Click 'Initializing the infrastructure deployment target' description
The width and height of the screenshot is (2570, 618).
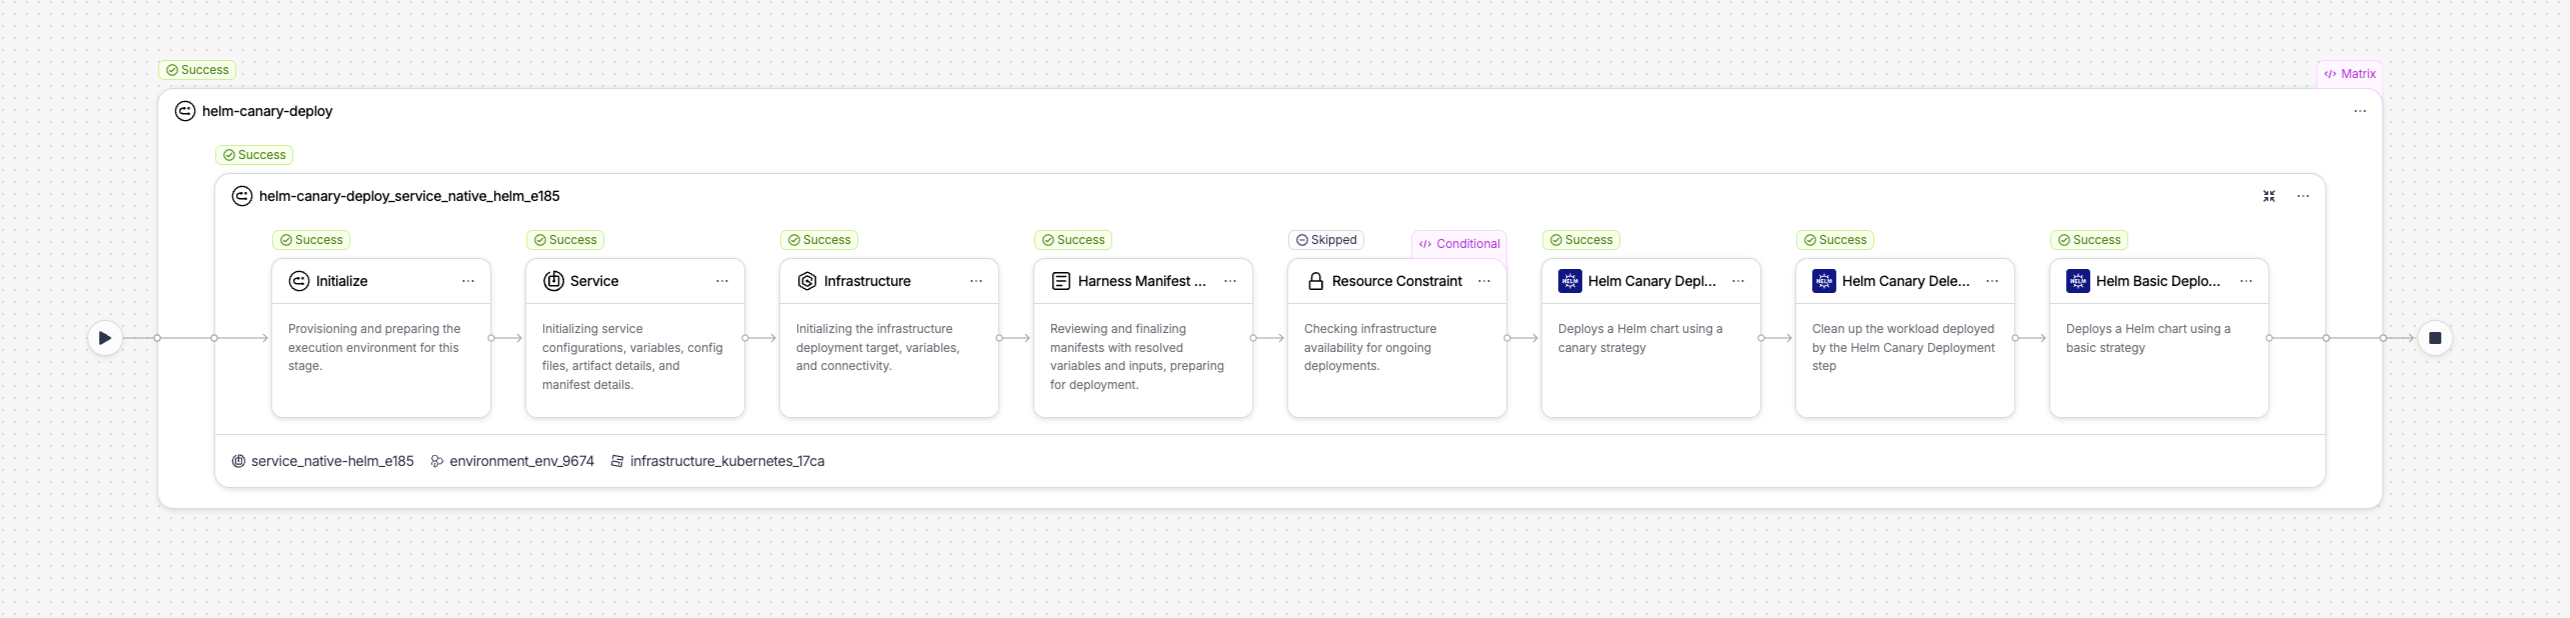(878, 347)
